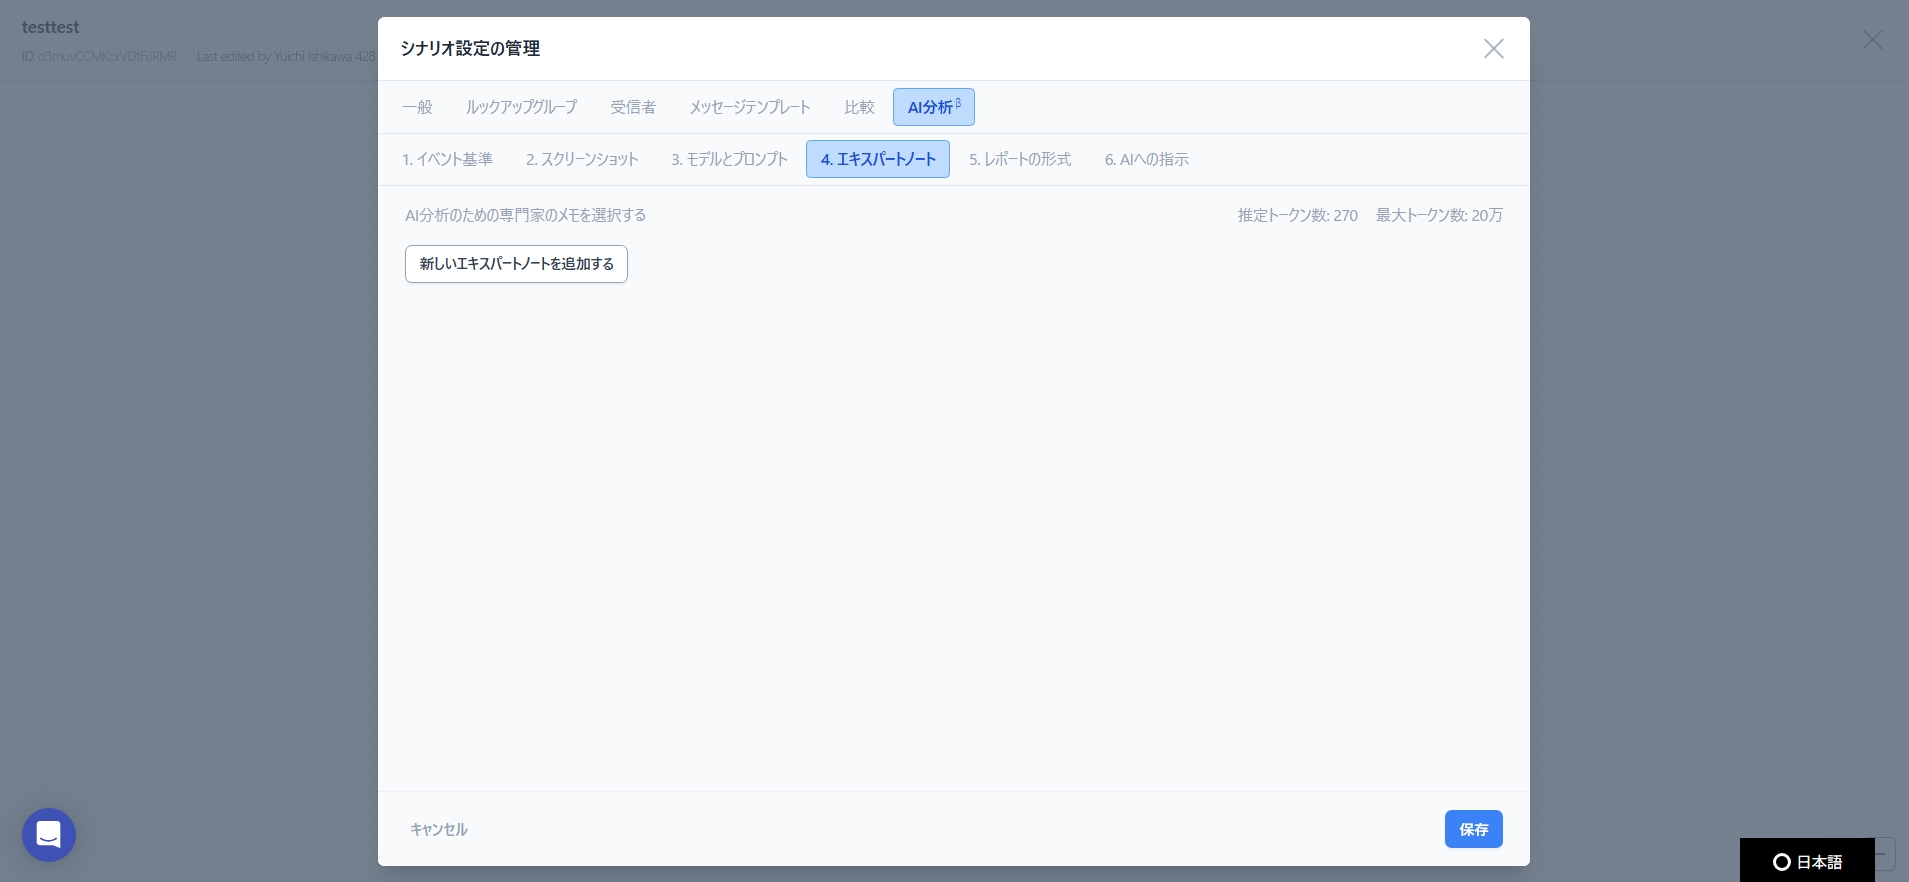Viewport: 1909px width, 882px height.
Task: Select the 受信者 tab
Action: pos(633,107)
